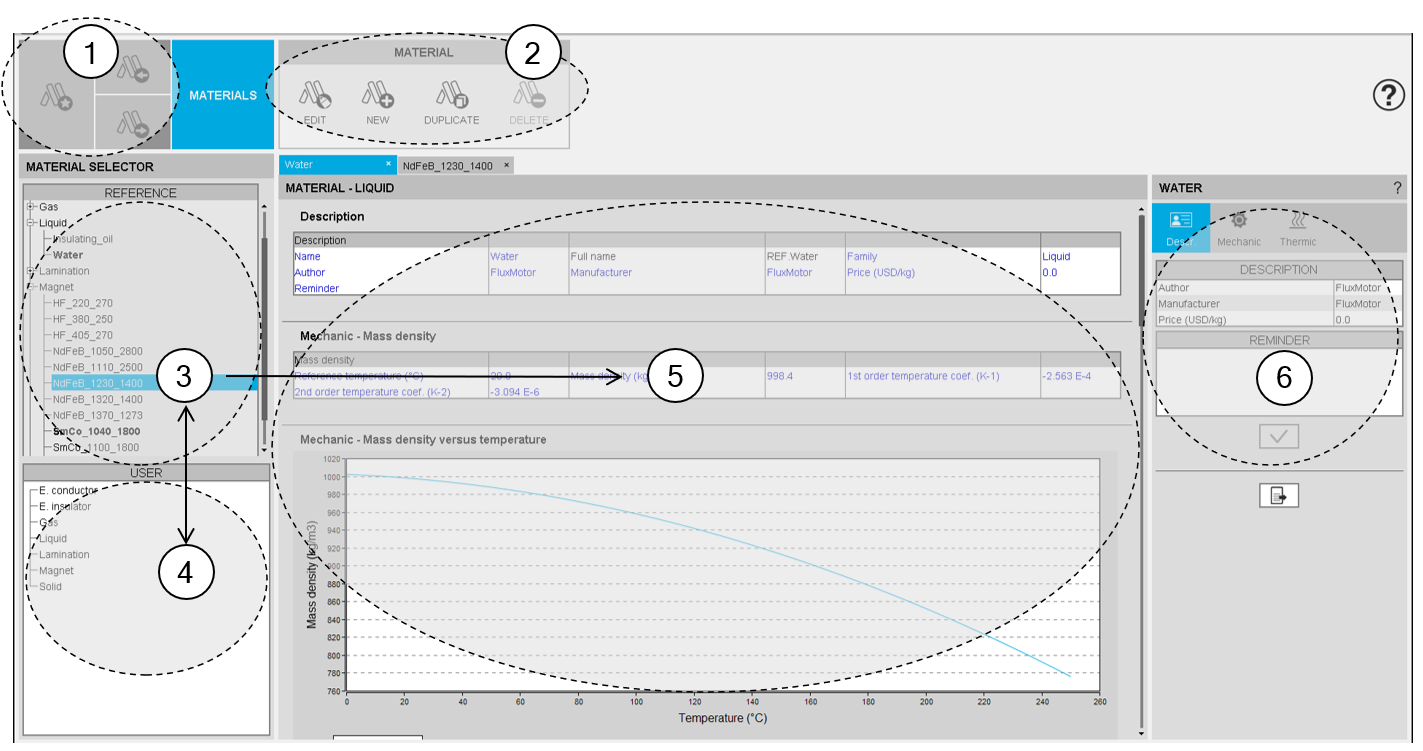The width and height of the screenshot is (1423, 751).
Task: Click the DELETE material icon
Action: [x=529, y=97]
